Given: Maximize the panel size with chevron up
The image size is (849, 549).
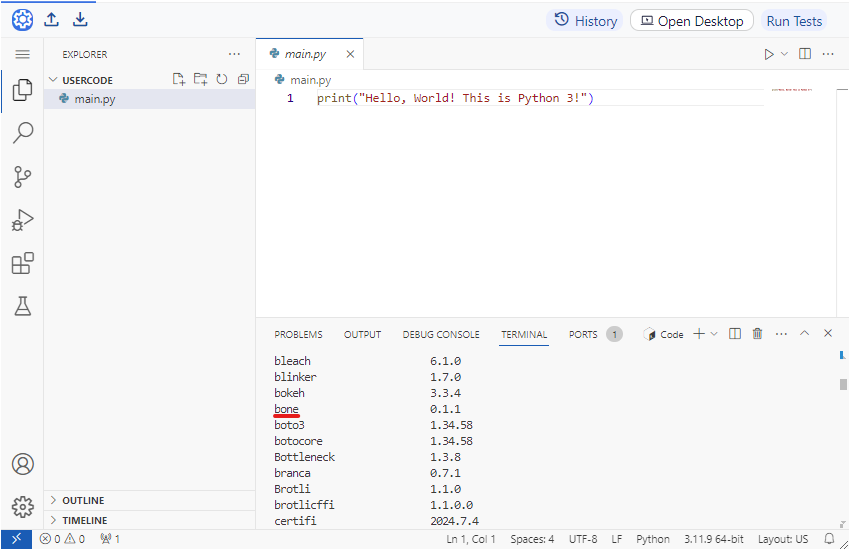Looking at the screenshot, I should (x=804, y=334).
